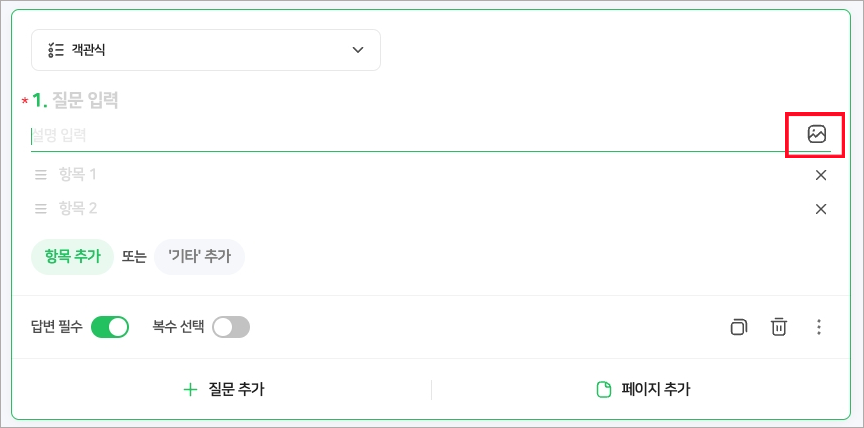Click 질문 추가 at the bottom

tap(223, 390)
